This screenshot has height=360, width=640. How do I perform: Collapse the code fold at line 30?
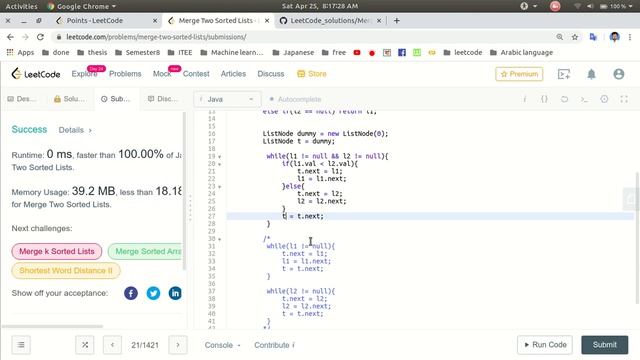(220, 239)
